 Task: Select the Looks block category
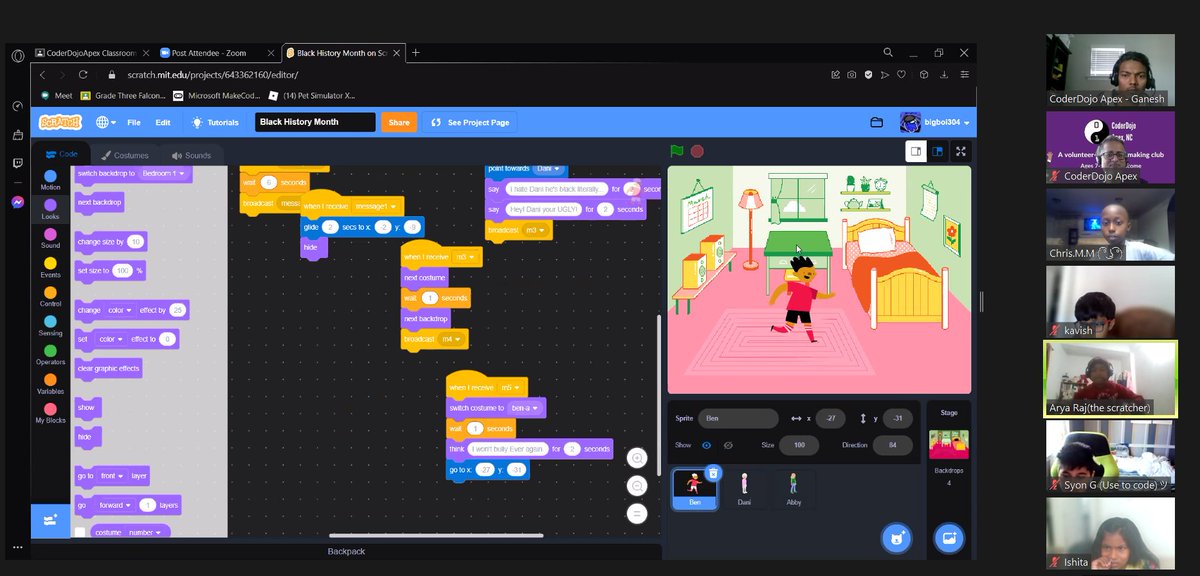pos(50,209)
